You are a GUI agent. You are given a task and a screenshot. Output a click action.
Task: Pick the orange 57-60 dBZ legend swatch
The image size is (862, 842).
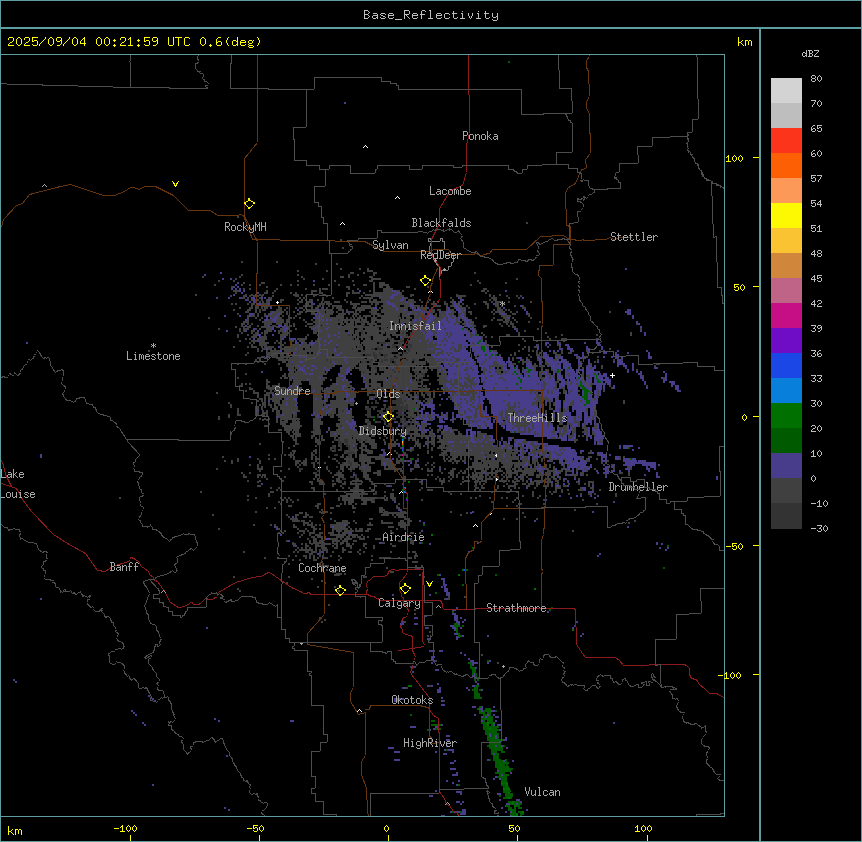786,165
